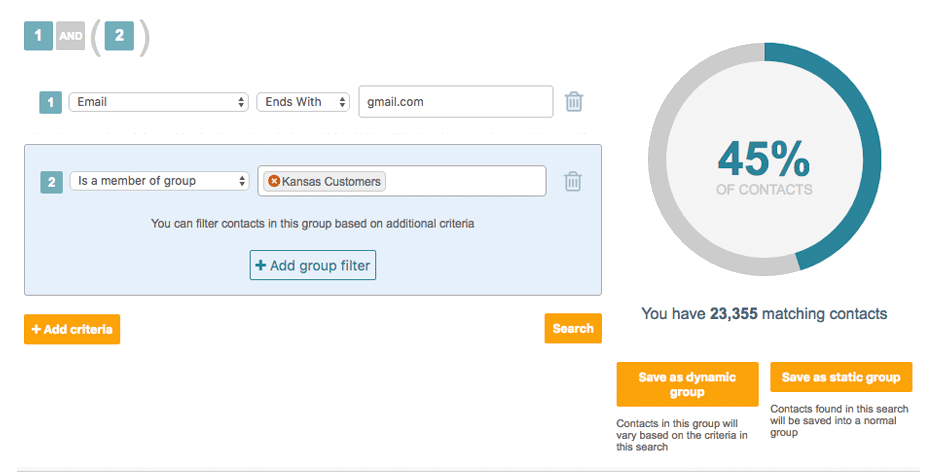Screen dimensions: 940x472
Task: Expand the Is a member of group dropdown
Action: click(x=158, y=181)
